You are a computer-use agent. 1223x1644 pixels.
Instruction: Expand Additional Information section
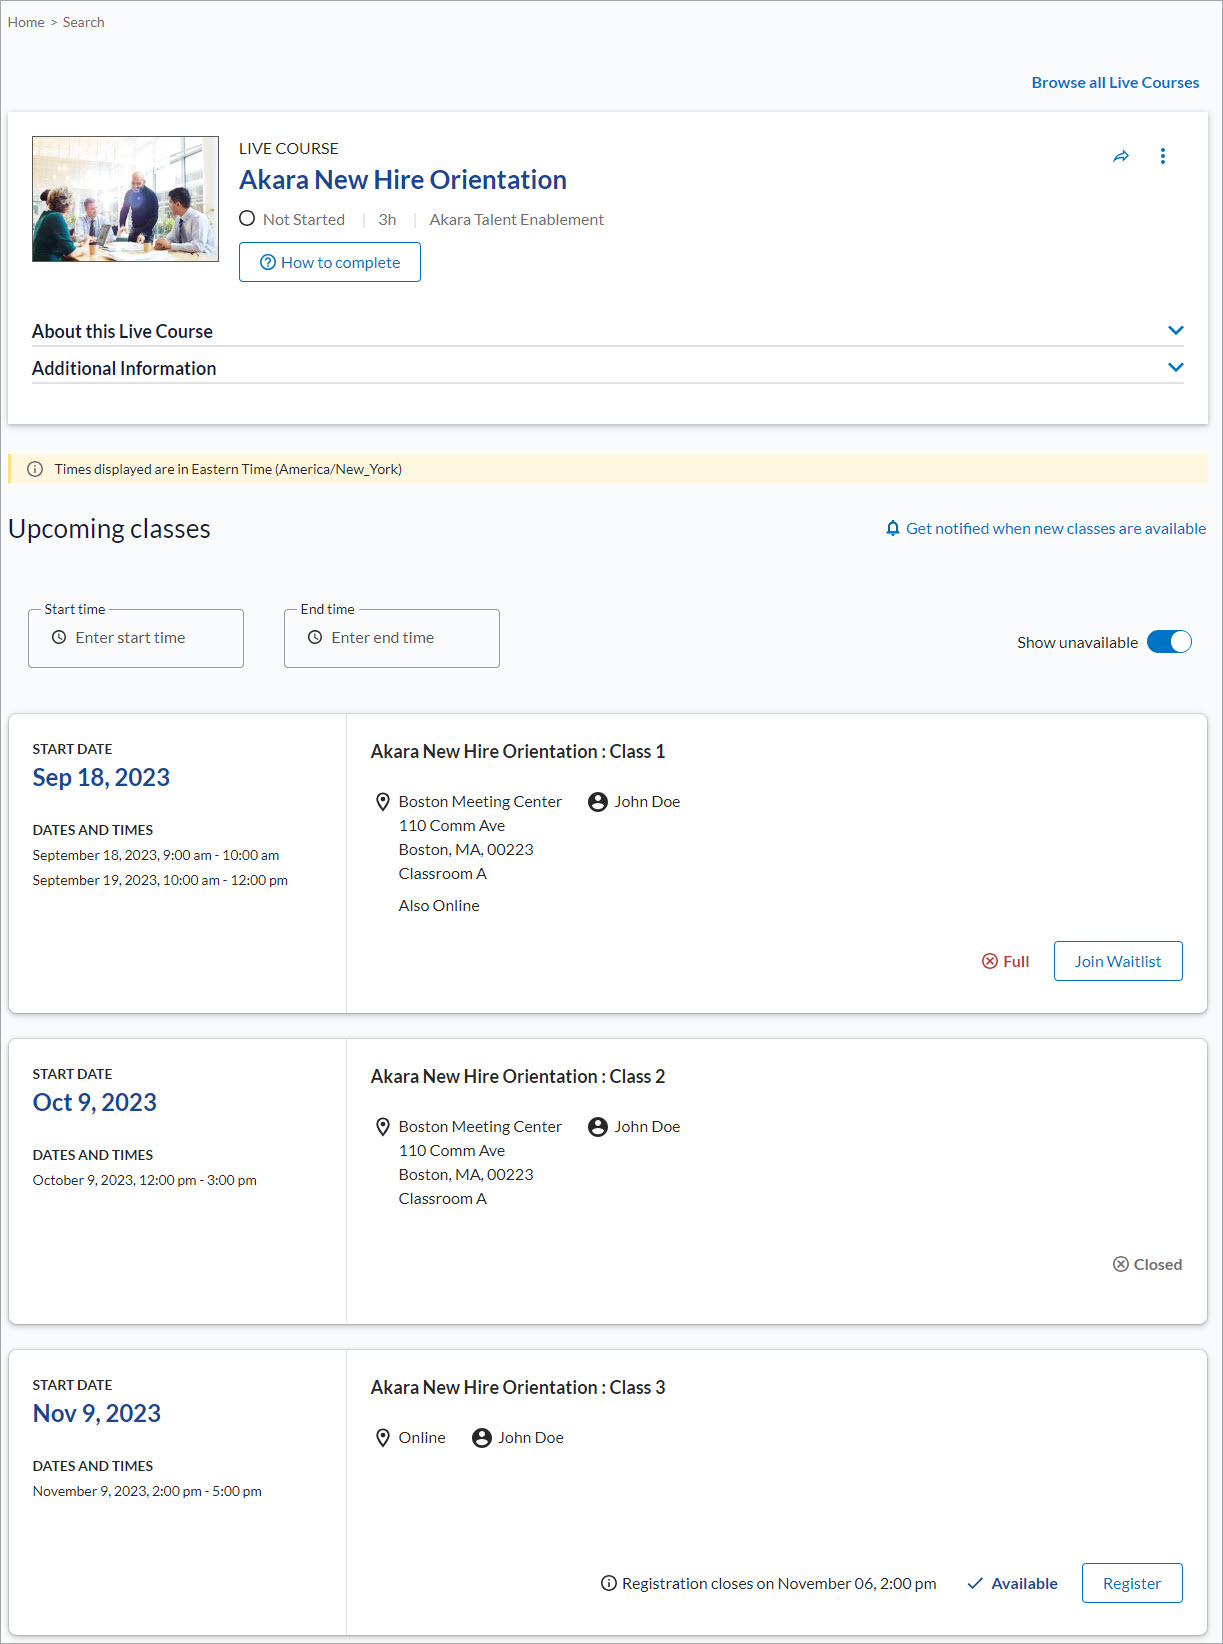(x=608, y=368)
